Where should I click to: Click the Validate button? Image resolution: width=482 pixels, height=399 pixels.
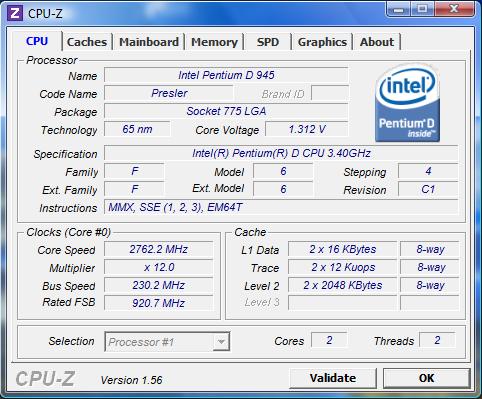[x=333, y=378]
